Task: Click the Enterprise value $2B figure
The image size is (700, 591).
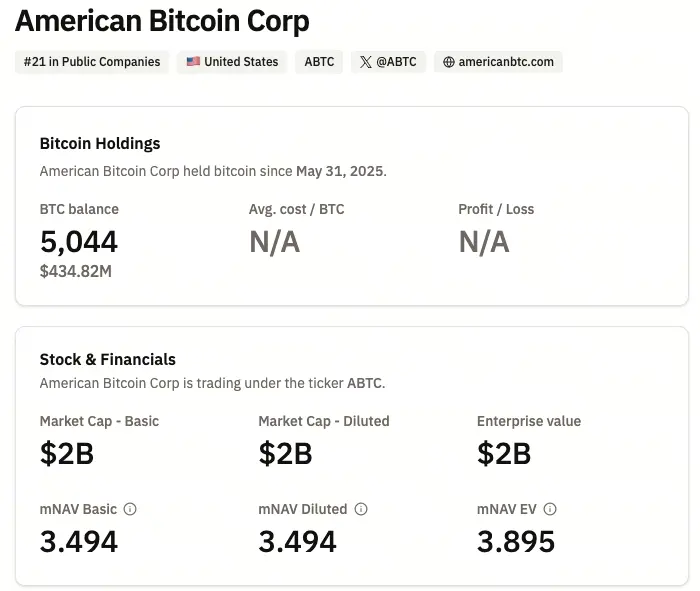Action: coord(504,453)
